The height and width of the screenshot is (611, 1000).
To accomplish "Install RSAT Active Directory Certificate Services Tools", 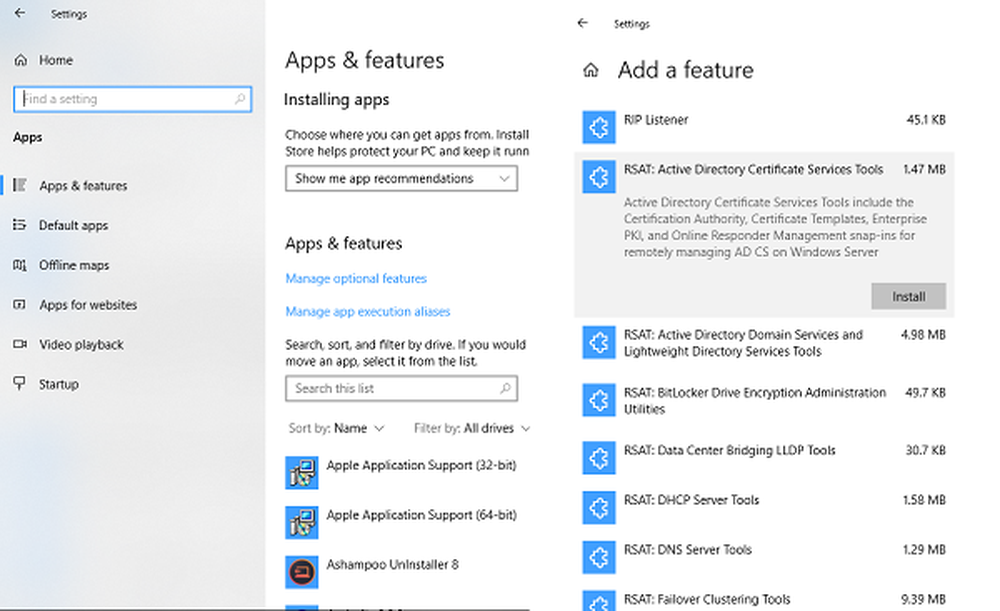I will 908,297.
